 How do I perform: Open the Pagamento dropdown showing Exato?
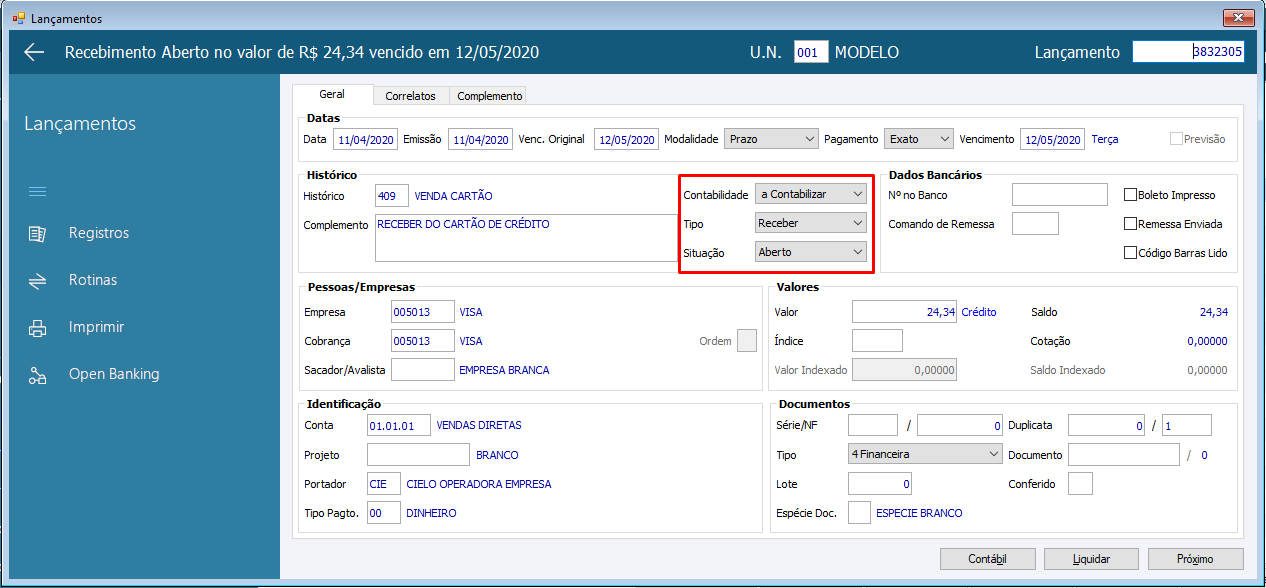click(919, 139)
